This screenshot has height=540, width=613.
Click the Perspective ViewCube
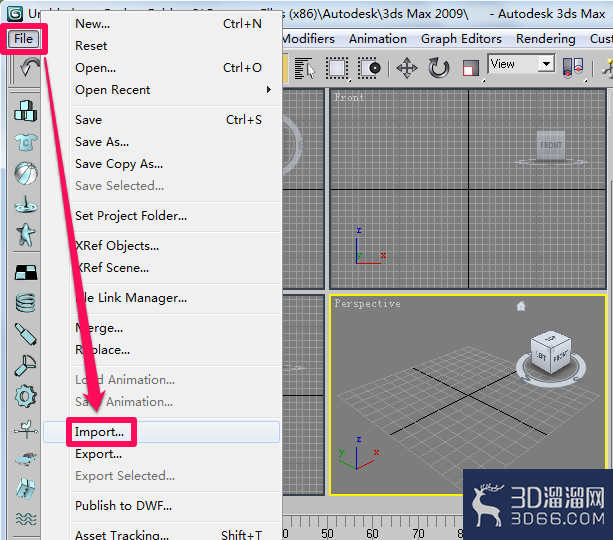coord(551,353)
